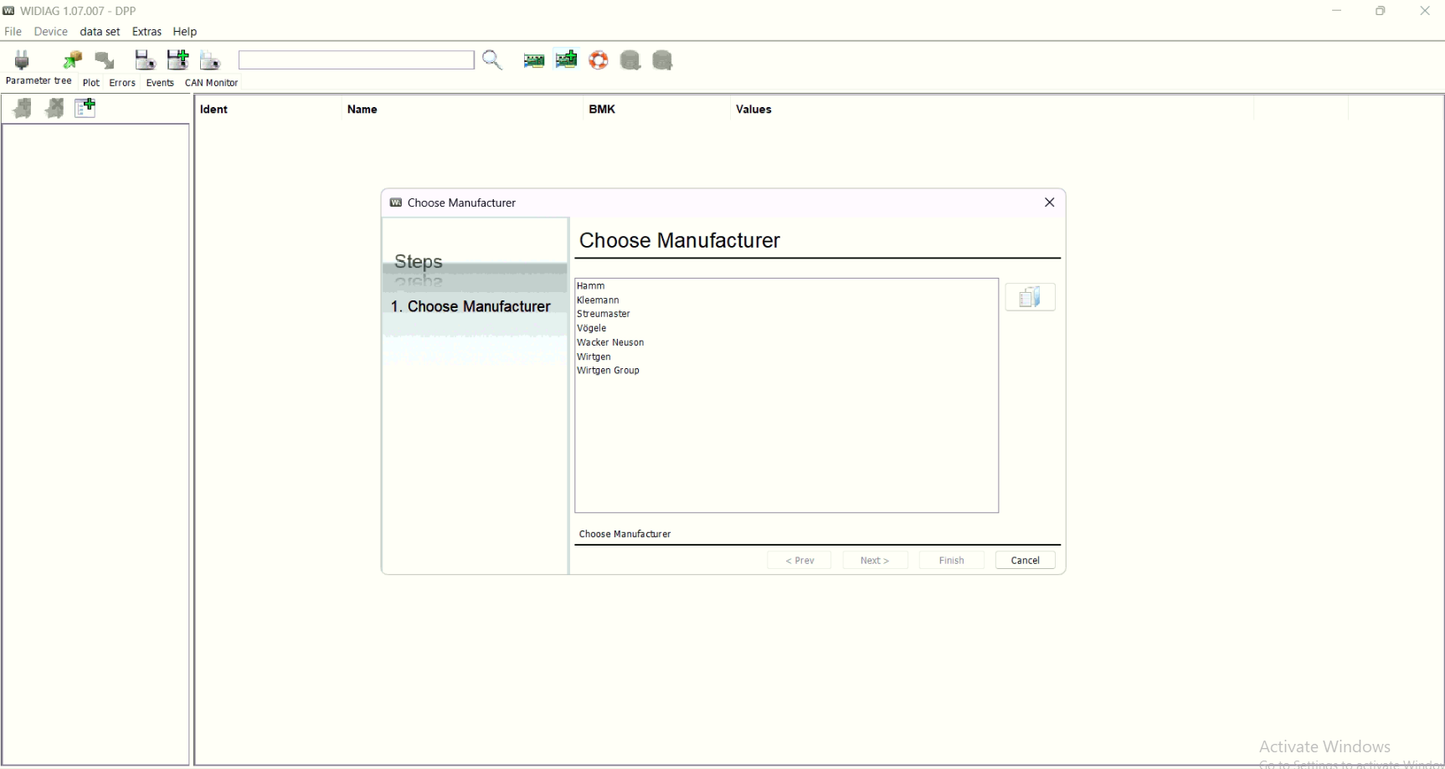
Task: Click the floppy disk save icon
Action: point(145,60)
